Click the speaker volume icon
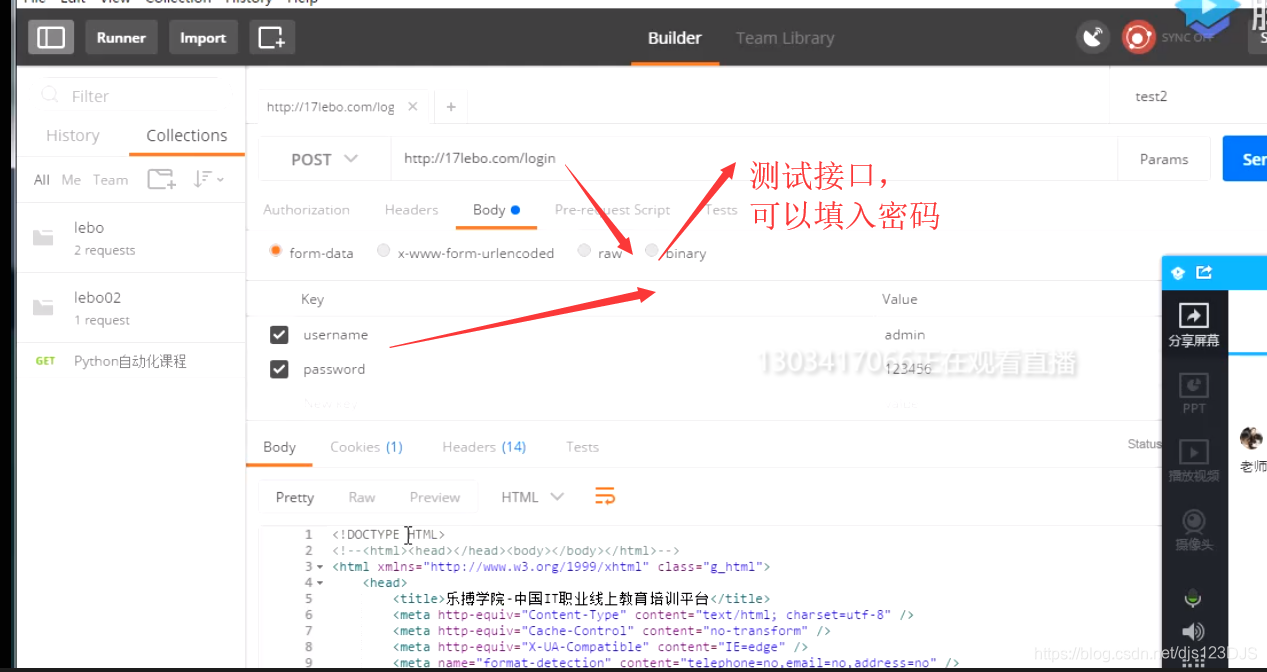This screenshot has width=1267, height=672. [1193, 632]
